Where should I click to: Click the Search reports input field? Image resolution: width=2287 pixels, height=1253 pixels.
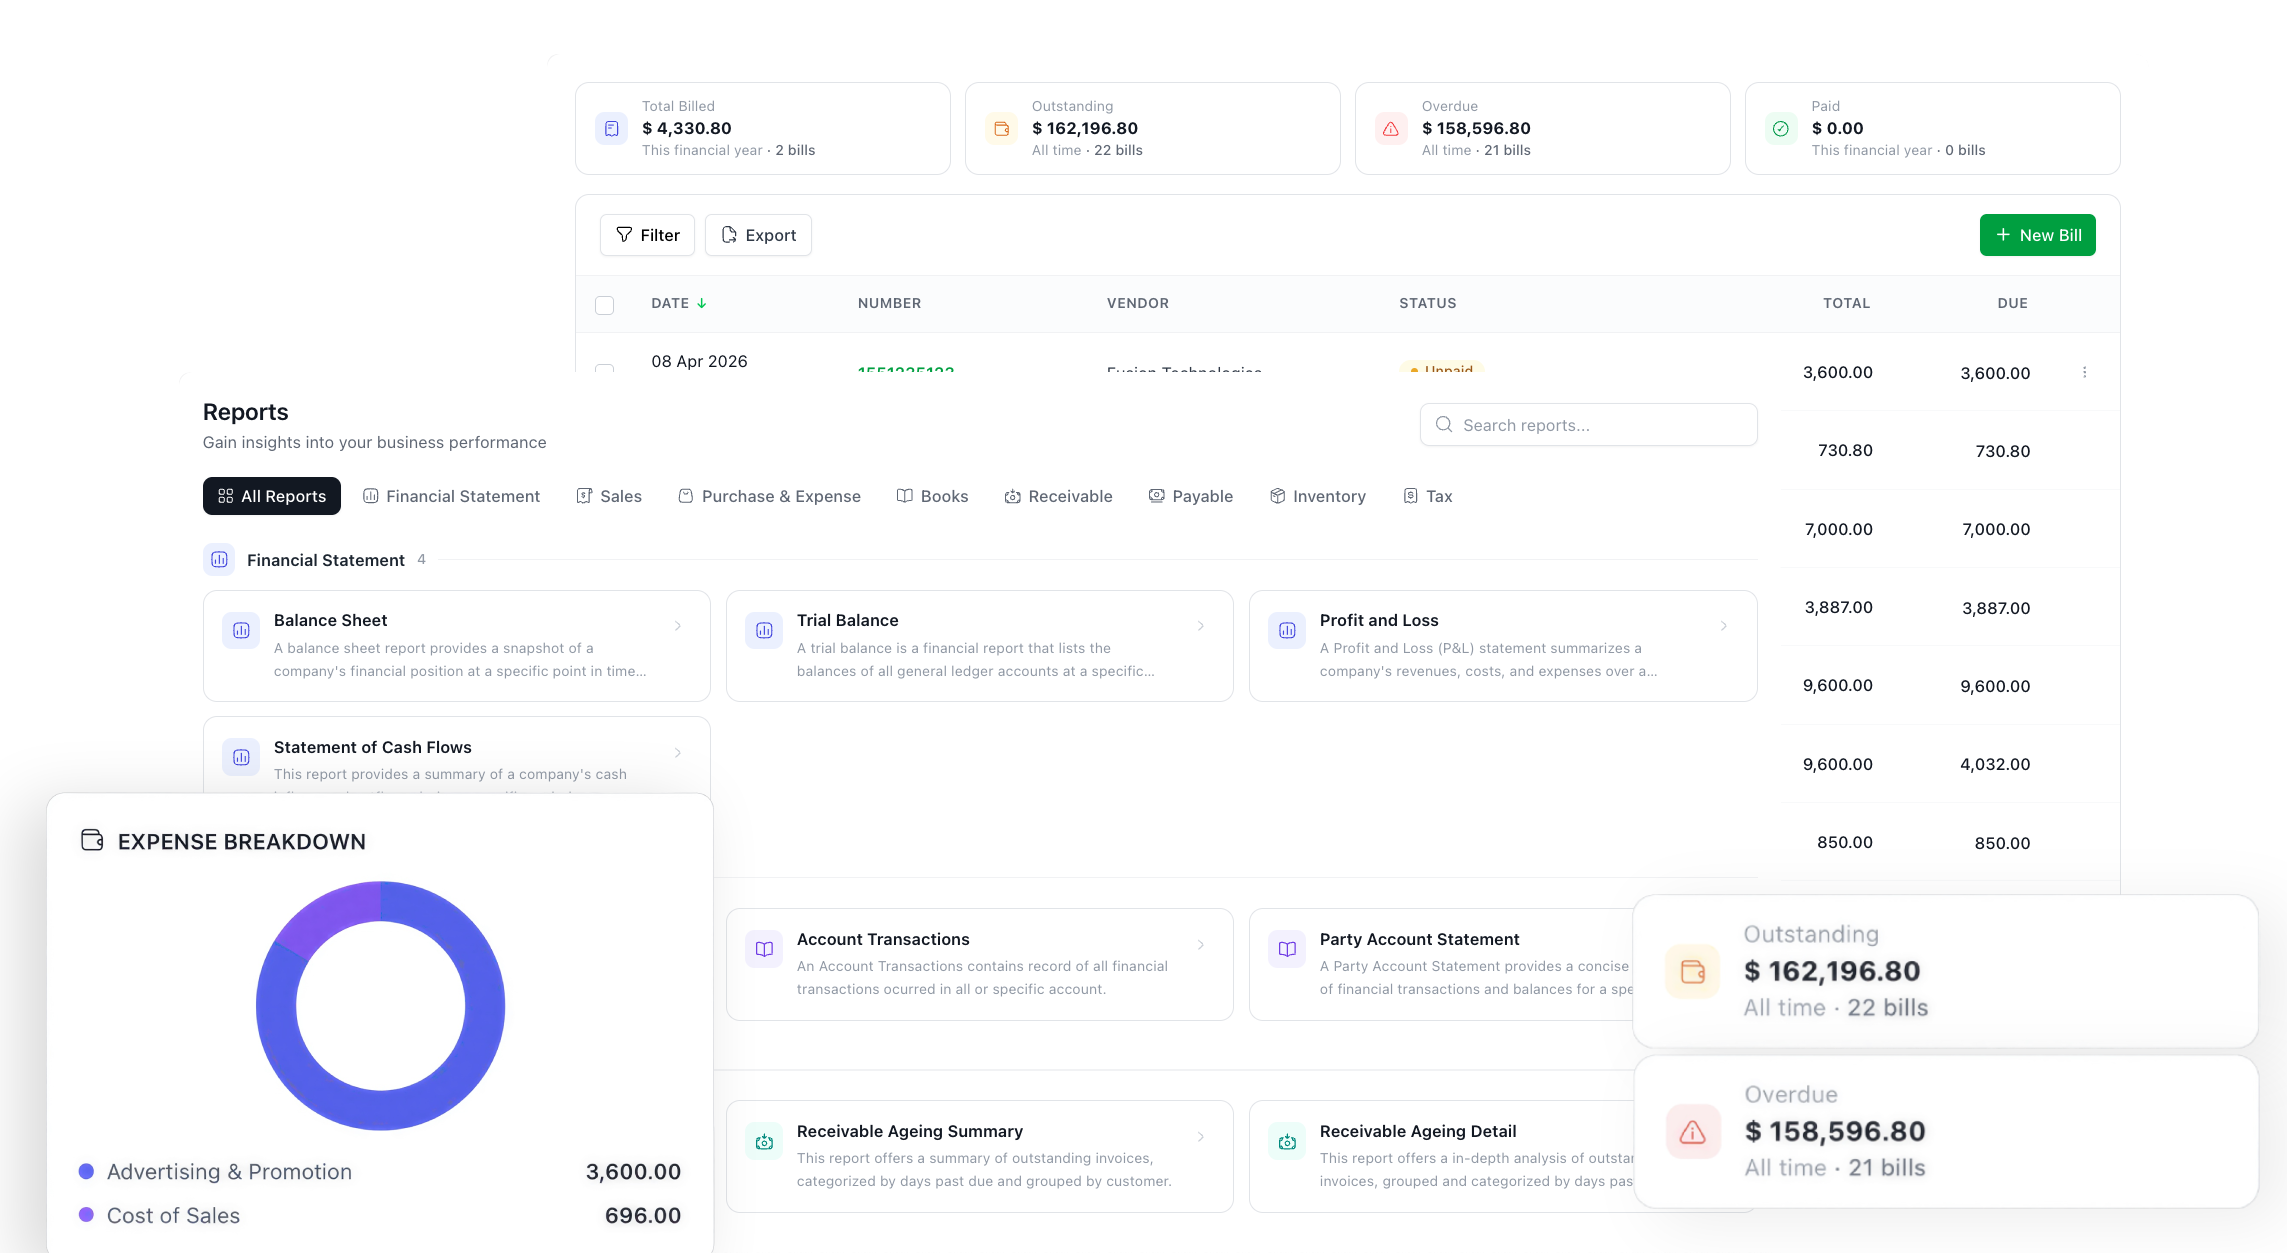coord(1588,424)
